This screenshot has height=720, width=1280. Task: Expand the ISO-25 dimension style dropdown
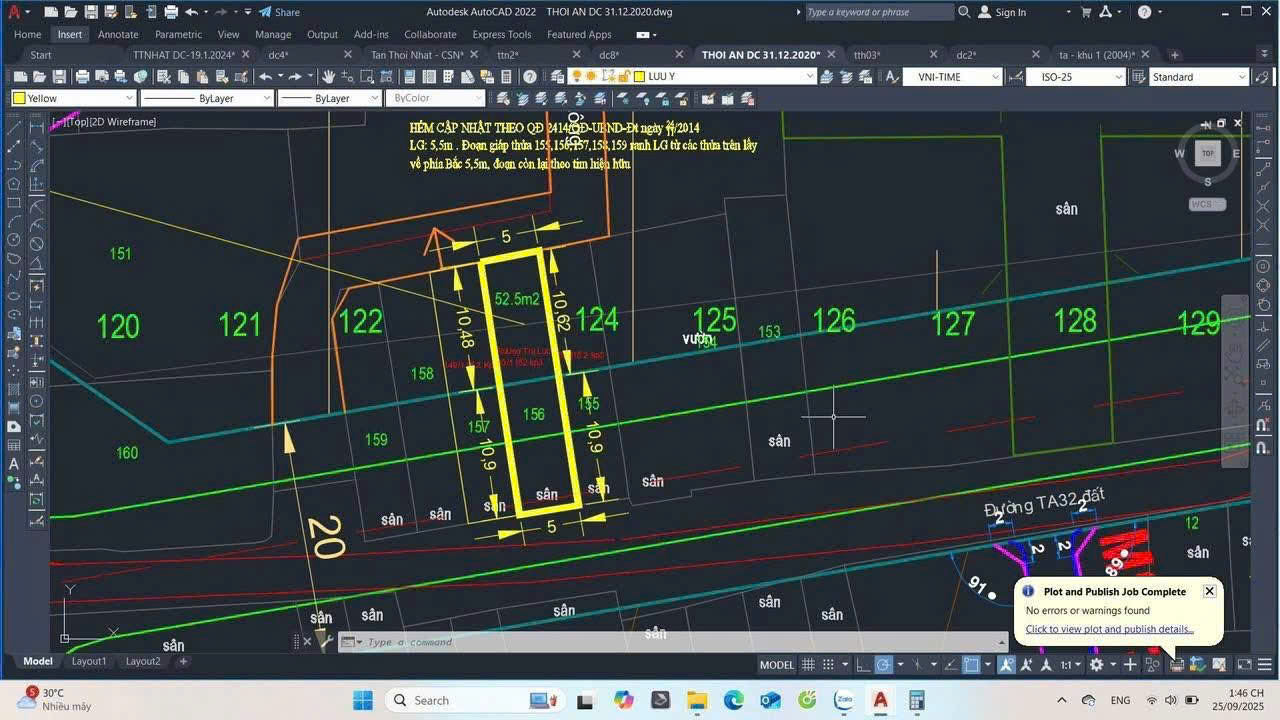1119,77
